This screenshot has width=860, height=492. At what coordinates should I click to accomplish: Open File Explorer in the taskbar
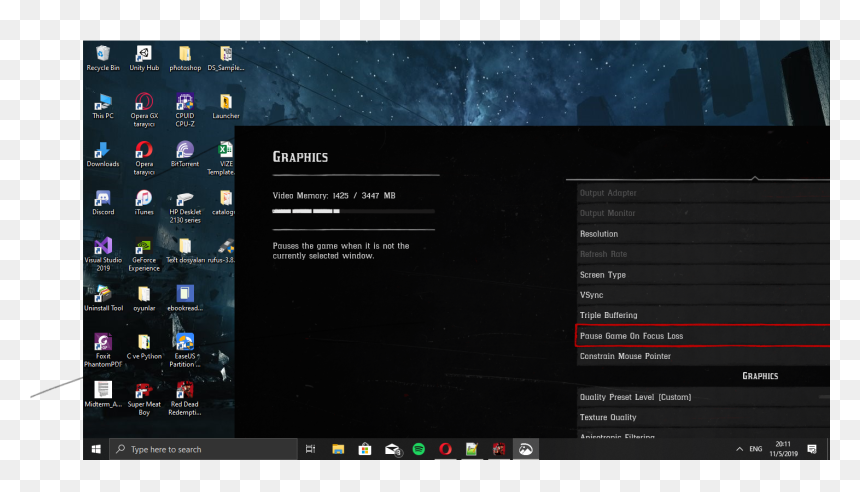coord(338,449)
